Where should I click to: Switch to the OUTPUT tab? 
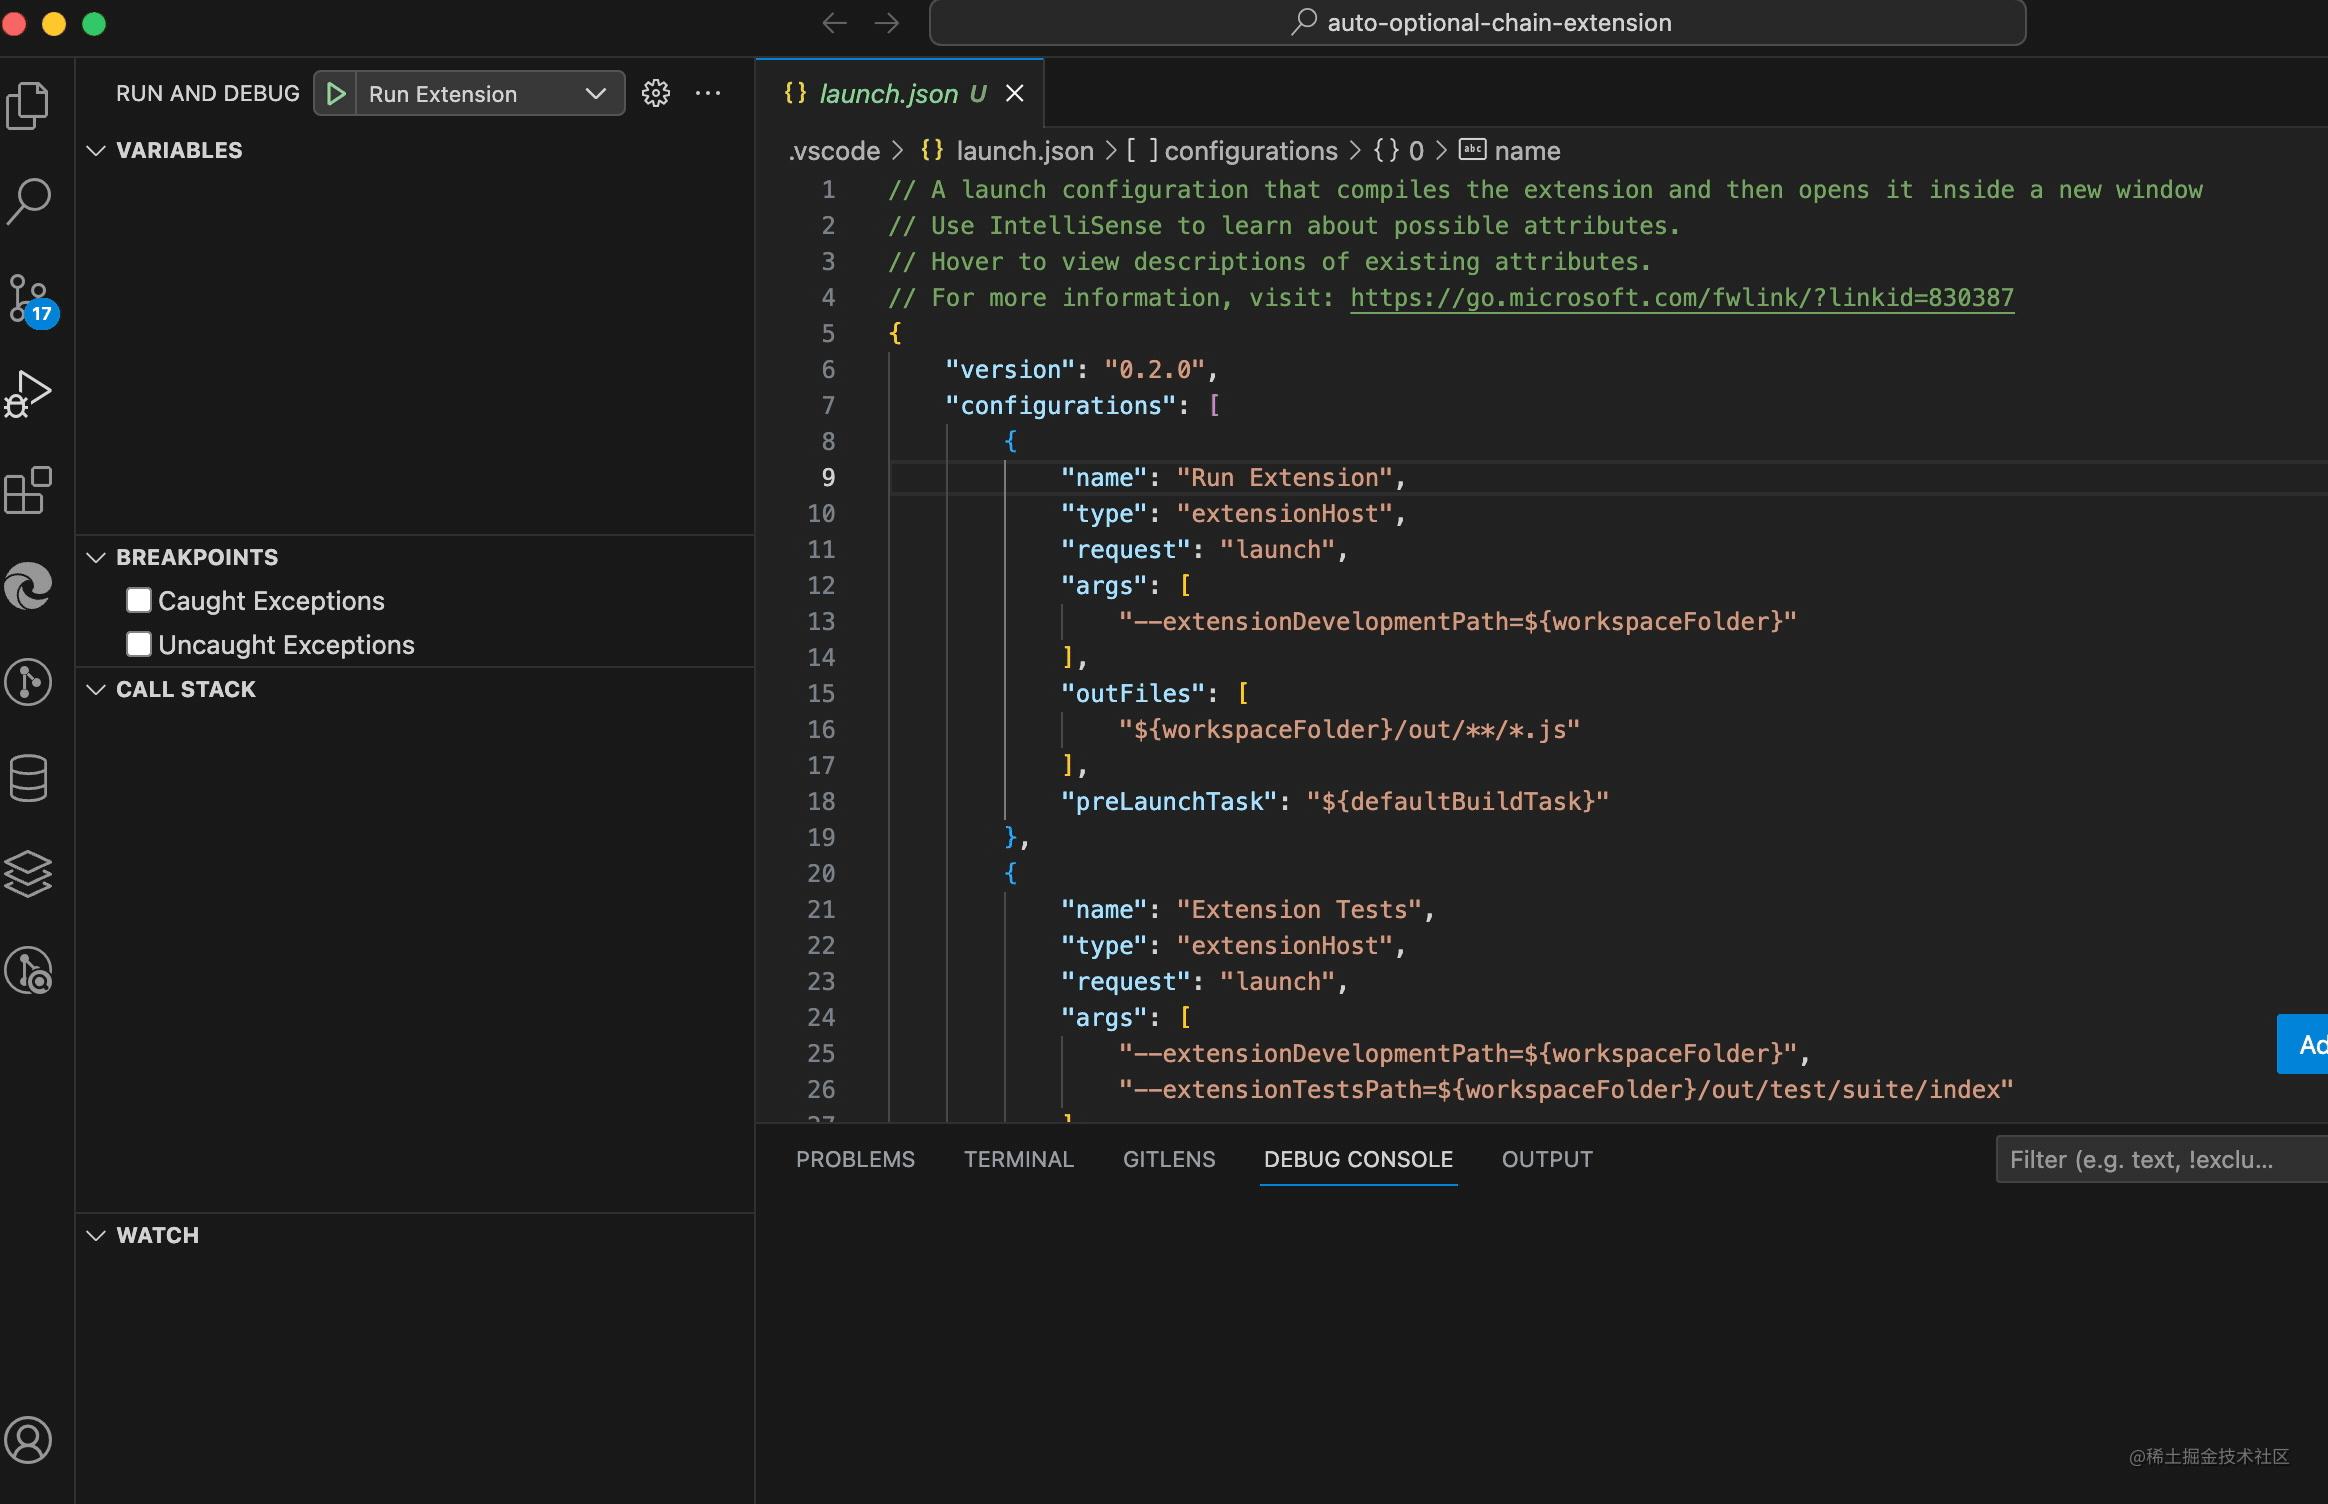(x=1546, y=1159)
